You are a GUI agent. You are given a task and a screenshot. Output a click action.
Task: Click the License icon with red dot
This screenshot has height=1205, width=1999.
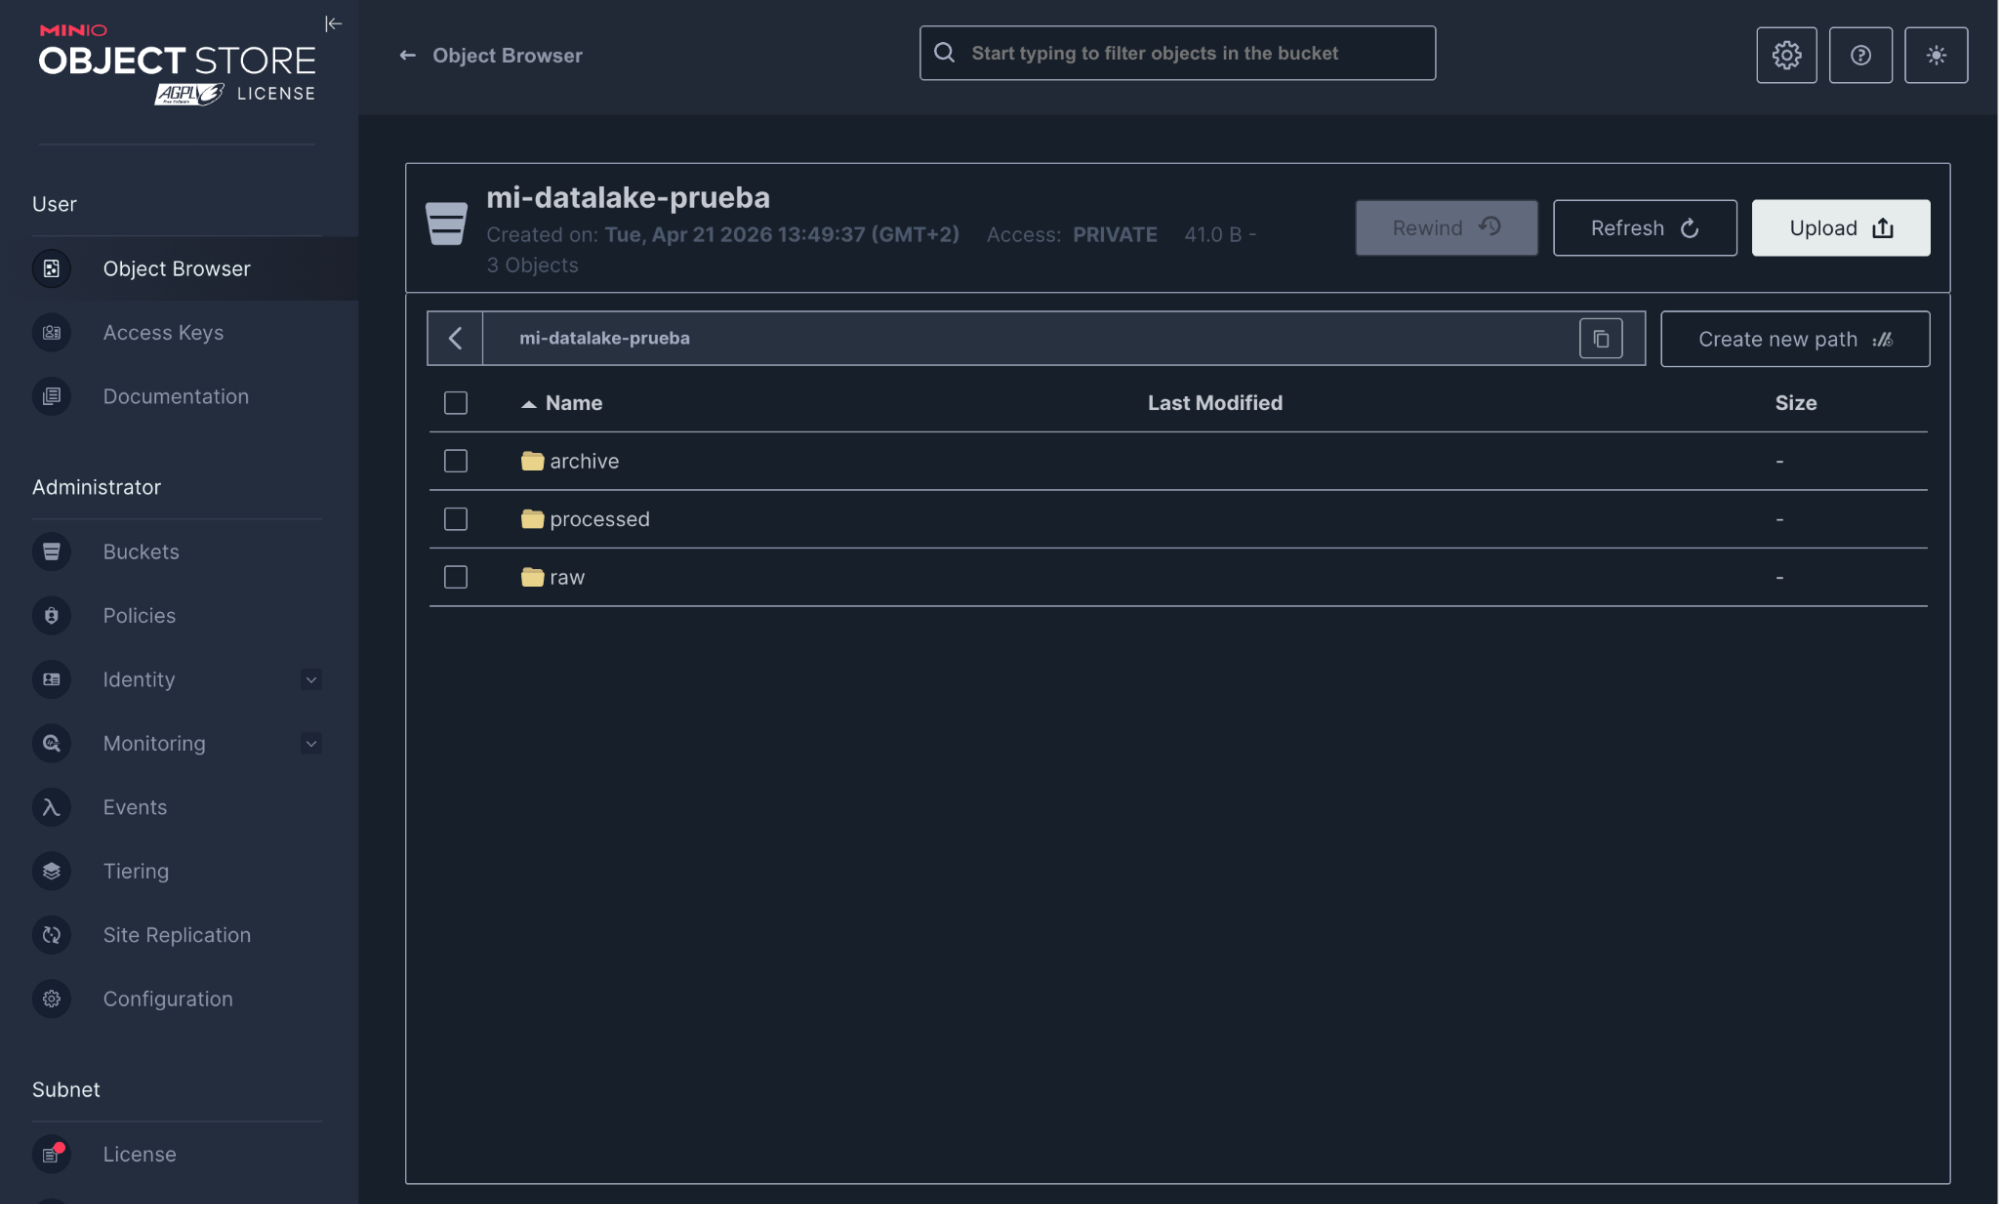[x=51, y=1154]
